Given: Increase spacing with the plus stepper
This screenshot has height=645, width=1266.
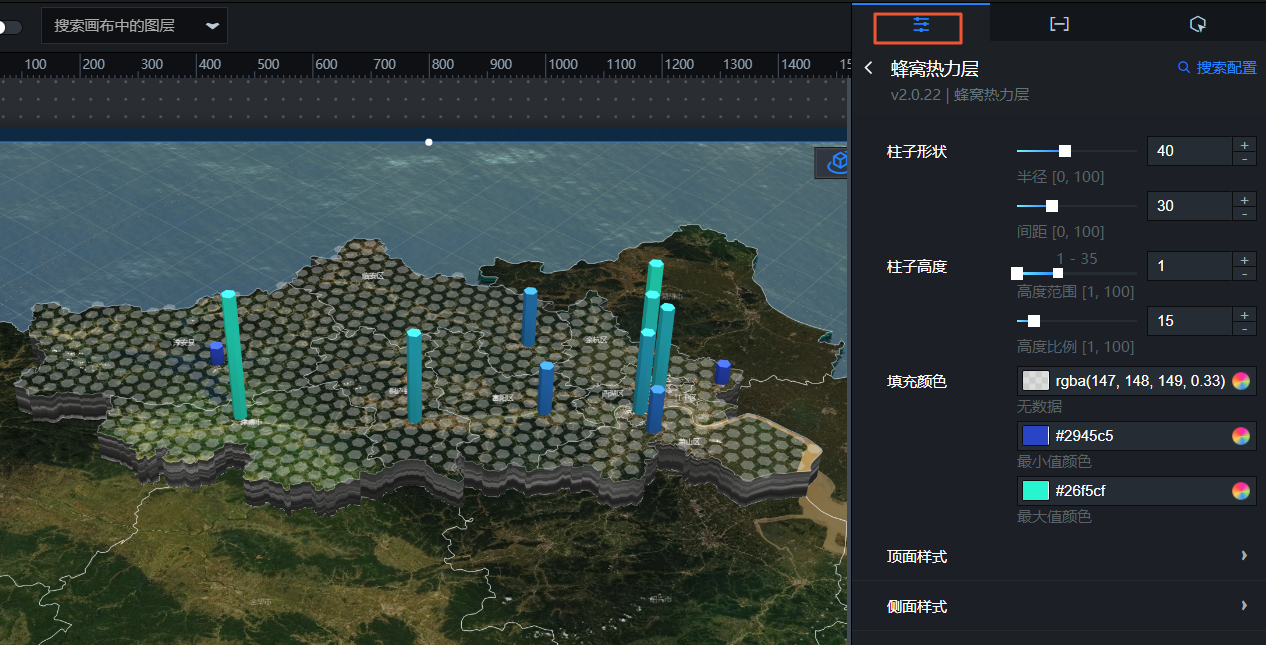Looking at the screenshot, I should click(x=1244, y=199).
